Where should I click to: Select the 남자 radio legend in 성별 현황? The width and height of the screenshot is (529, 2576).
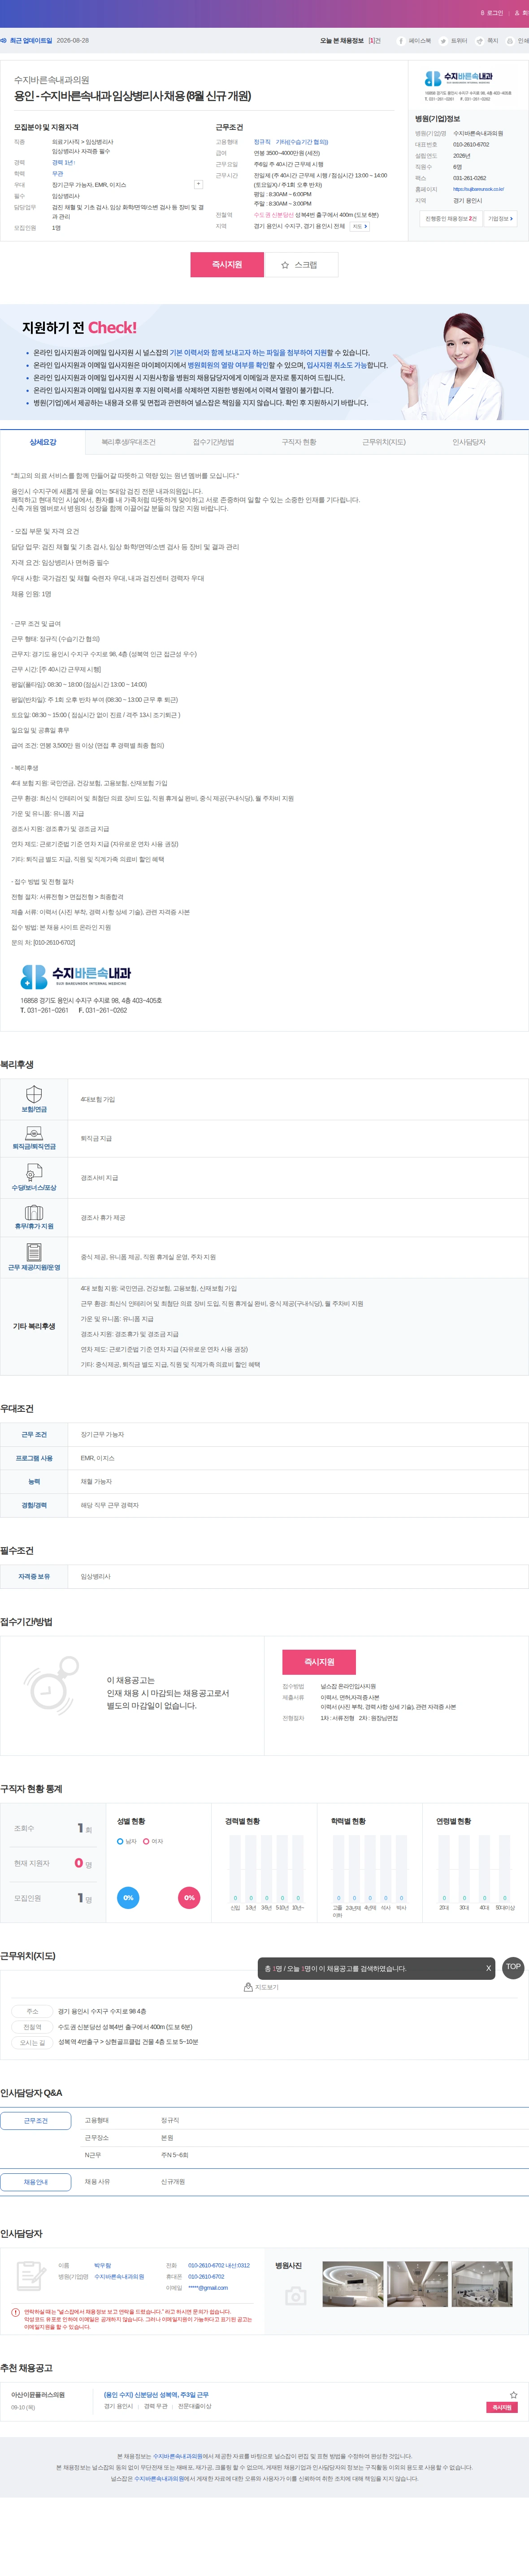point(126,1841)
